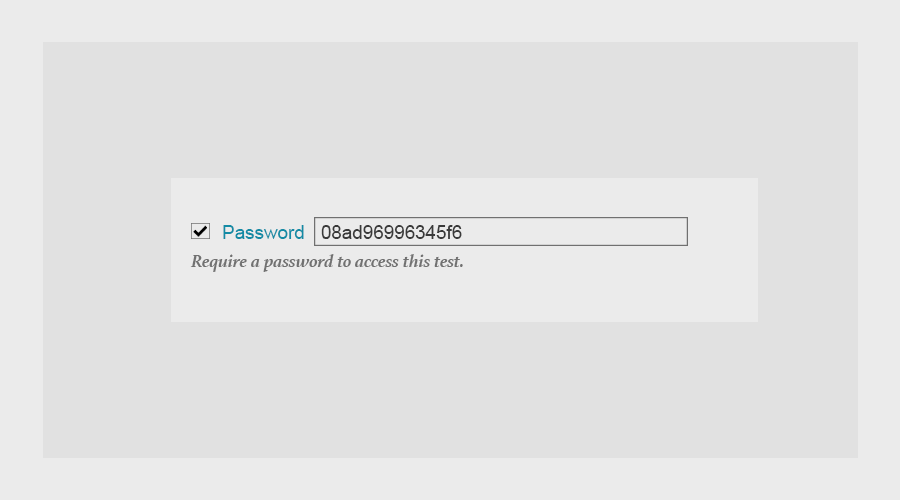
Task: Click the letter "P" of the Password label
Action: [228, 232]
